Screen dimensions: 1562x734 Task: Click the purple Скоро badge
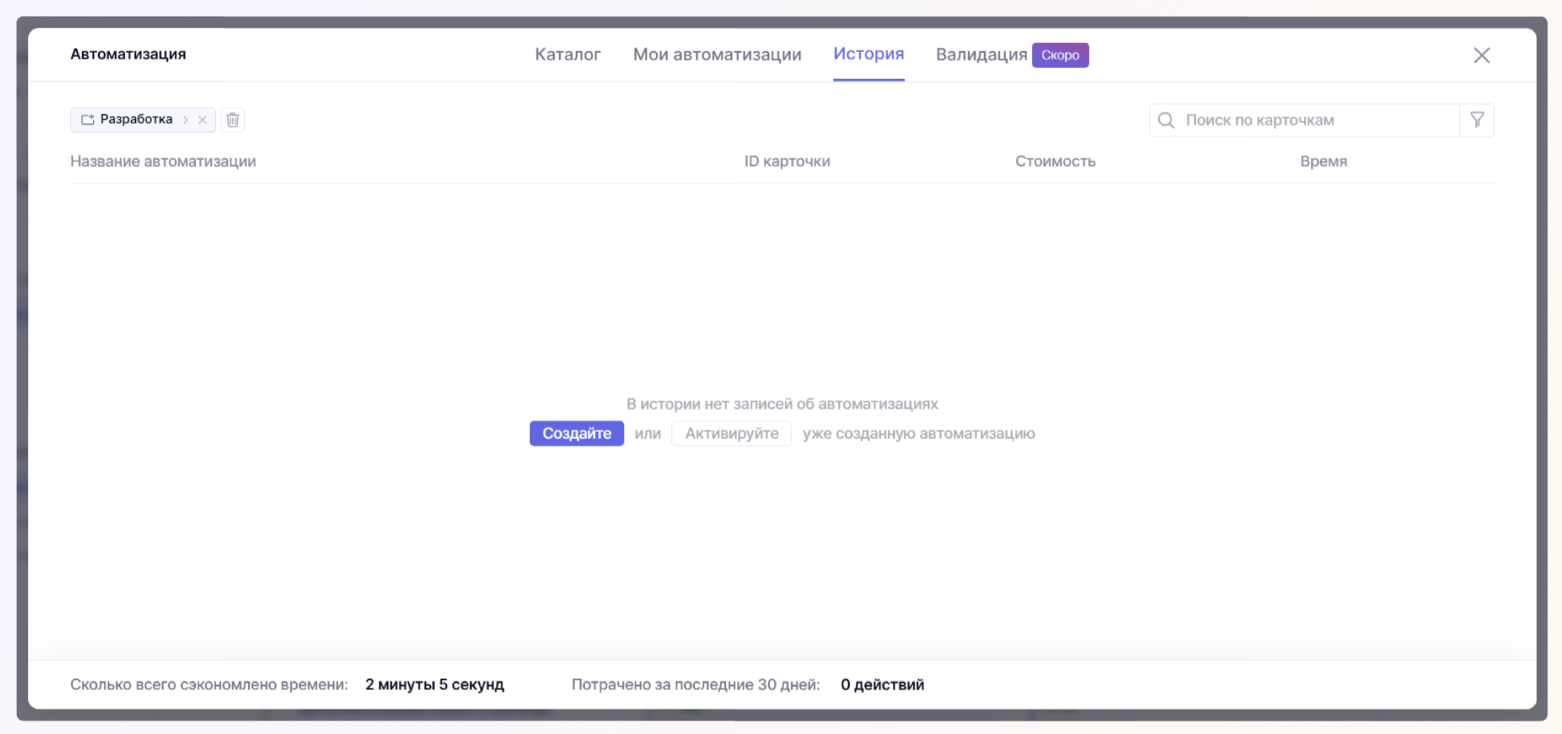tap(1060, 55)
